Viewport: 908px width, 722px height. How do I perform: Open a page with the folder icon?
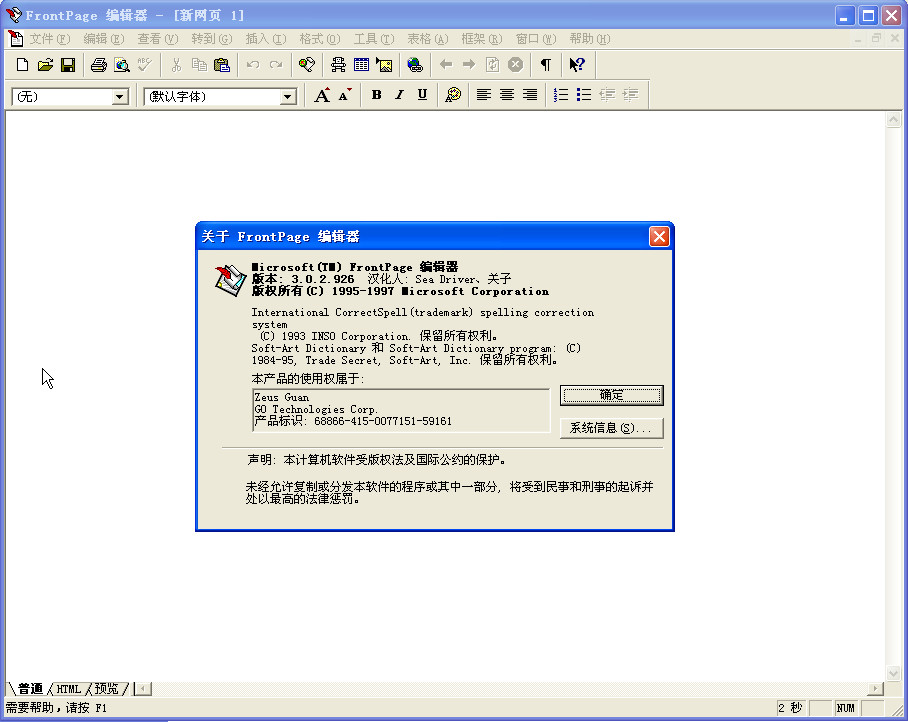pyautogui.click(x=45, y=64)
